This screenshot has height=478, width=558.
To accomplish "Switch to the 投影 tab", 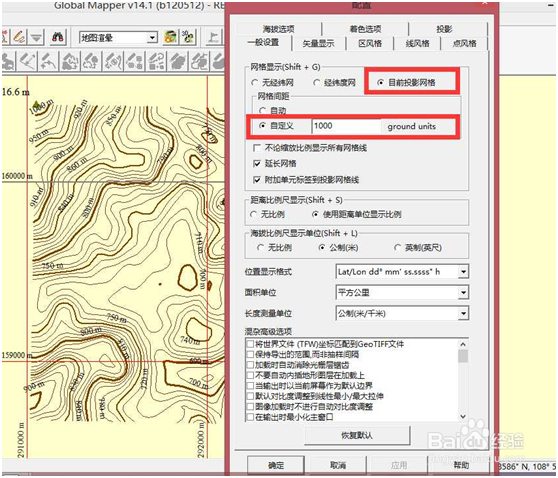I will pyautogui.click(x=444, y=29).
